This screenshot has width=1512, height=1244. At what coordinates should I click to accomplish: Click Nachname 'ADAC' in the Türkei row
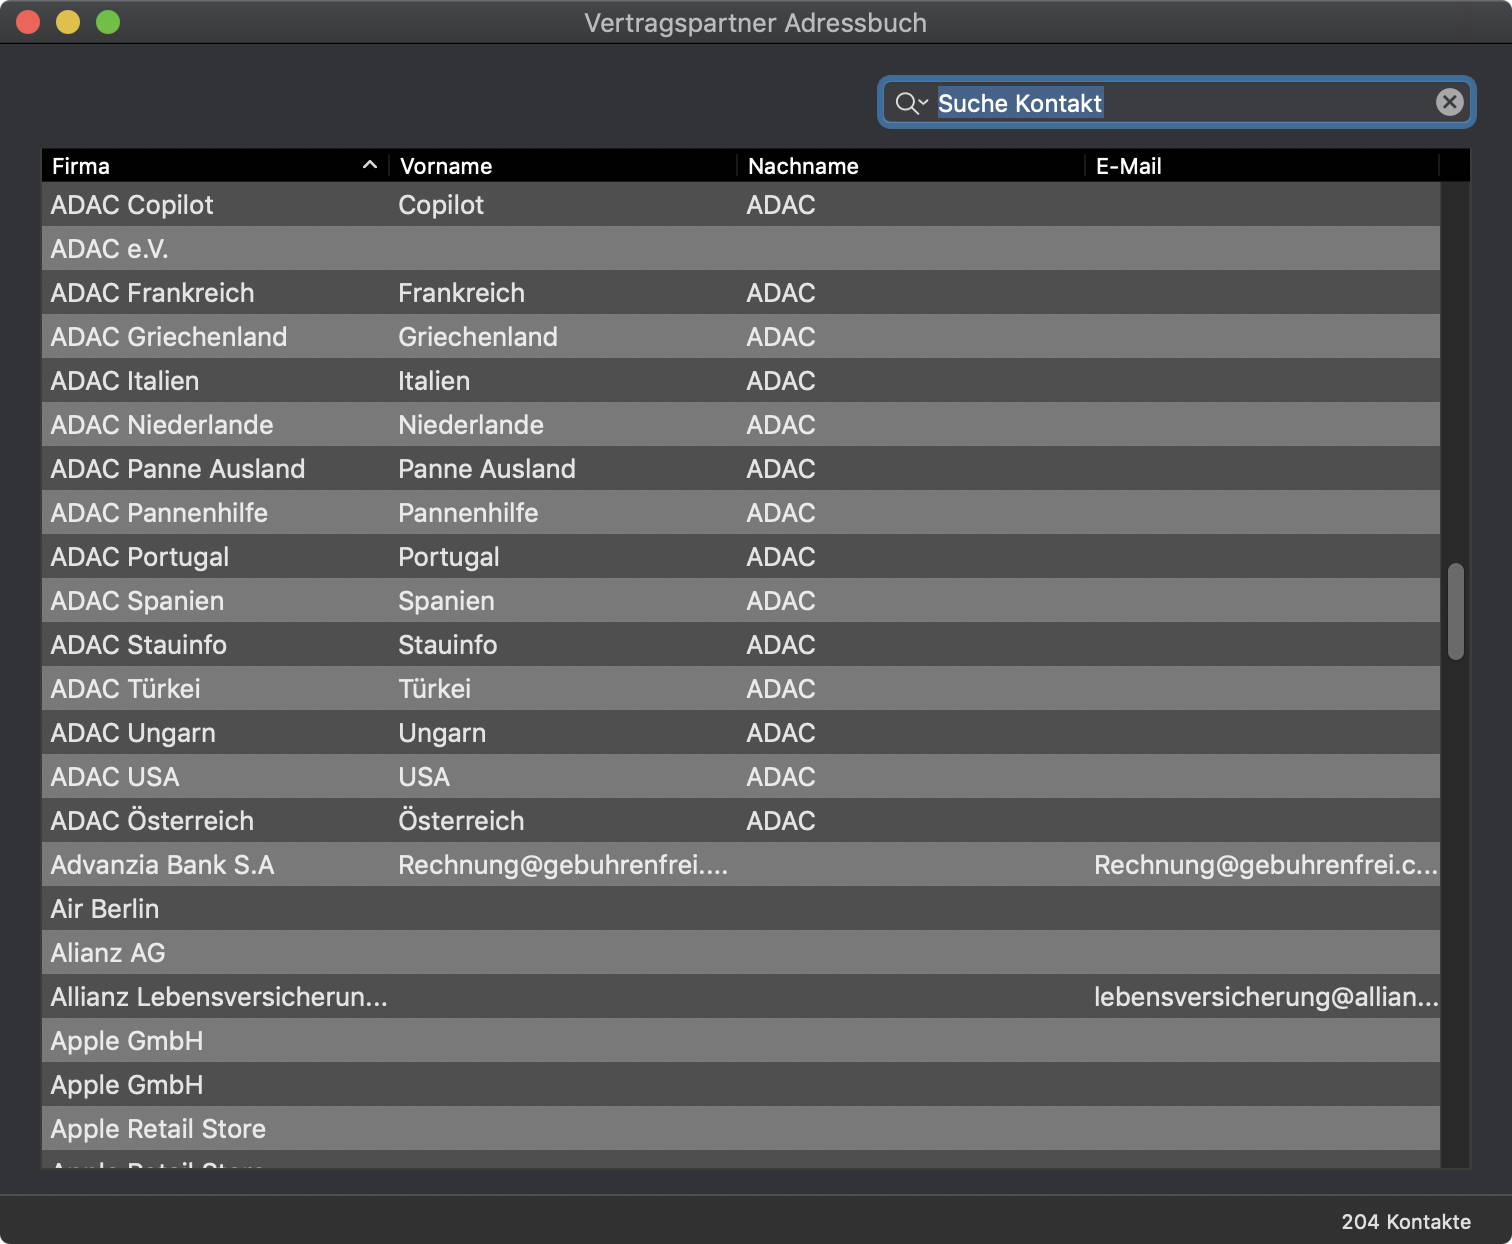pyautogui.click(x=781, y=689)
